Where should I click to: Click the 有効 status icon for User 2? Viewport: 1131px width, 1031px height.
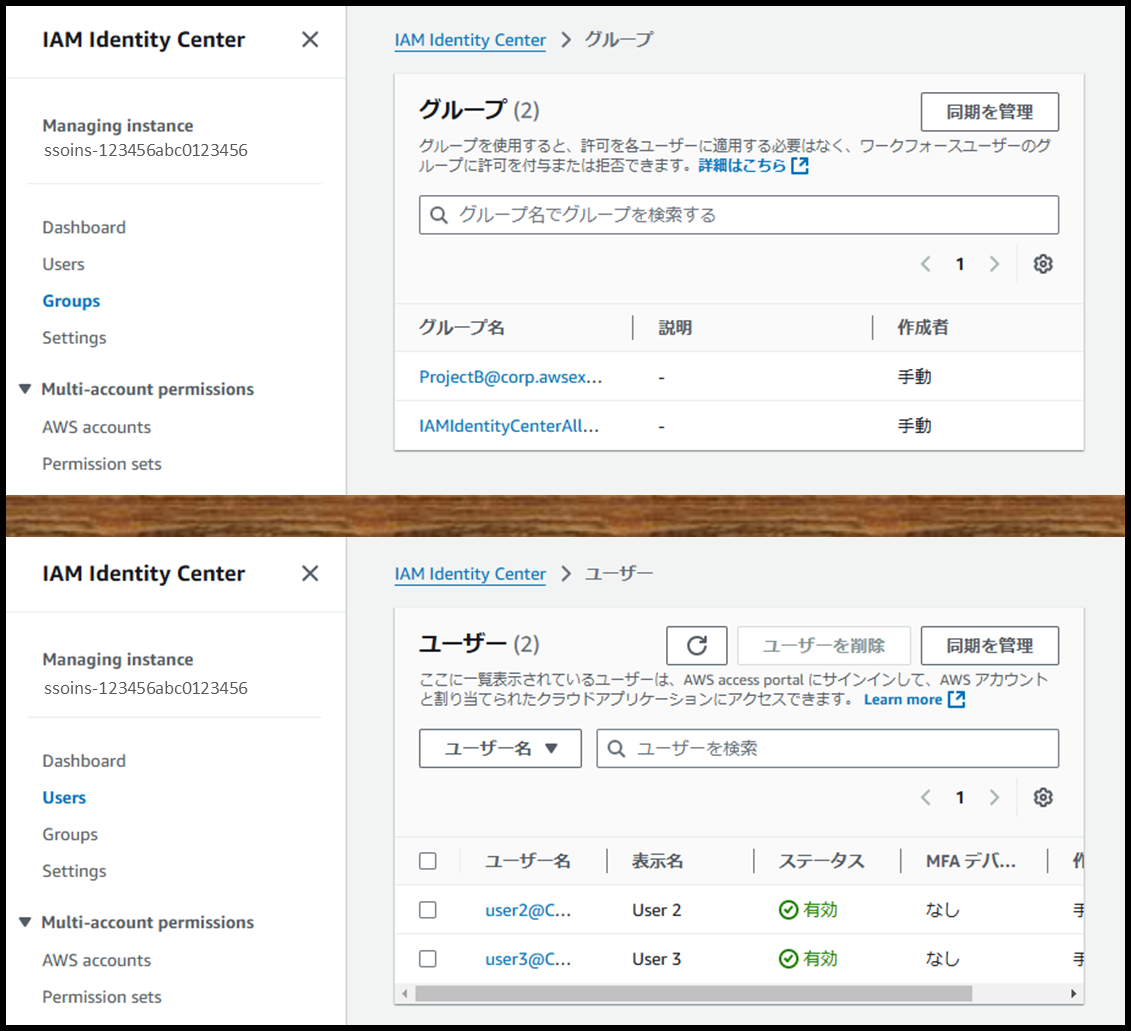(x=788, y=910)
